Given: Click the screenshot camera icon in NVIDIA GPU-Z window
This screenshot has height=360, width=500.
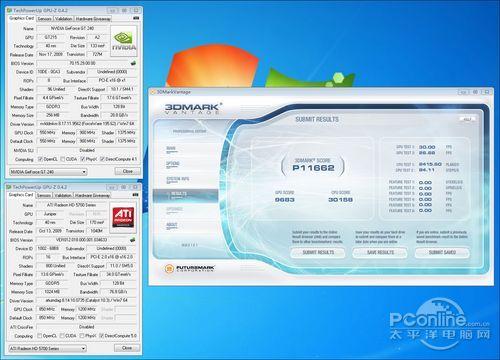Looking at the screenshot, I should point(136,18).
